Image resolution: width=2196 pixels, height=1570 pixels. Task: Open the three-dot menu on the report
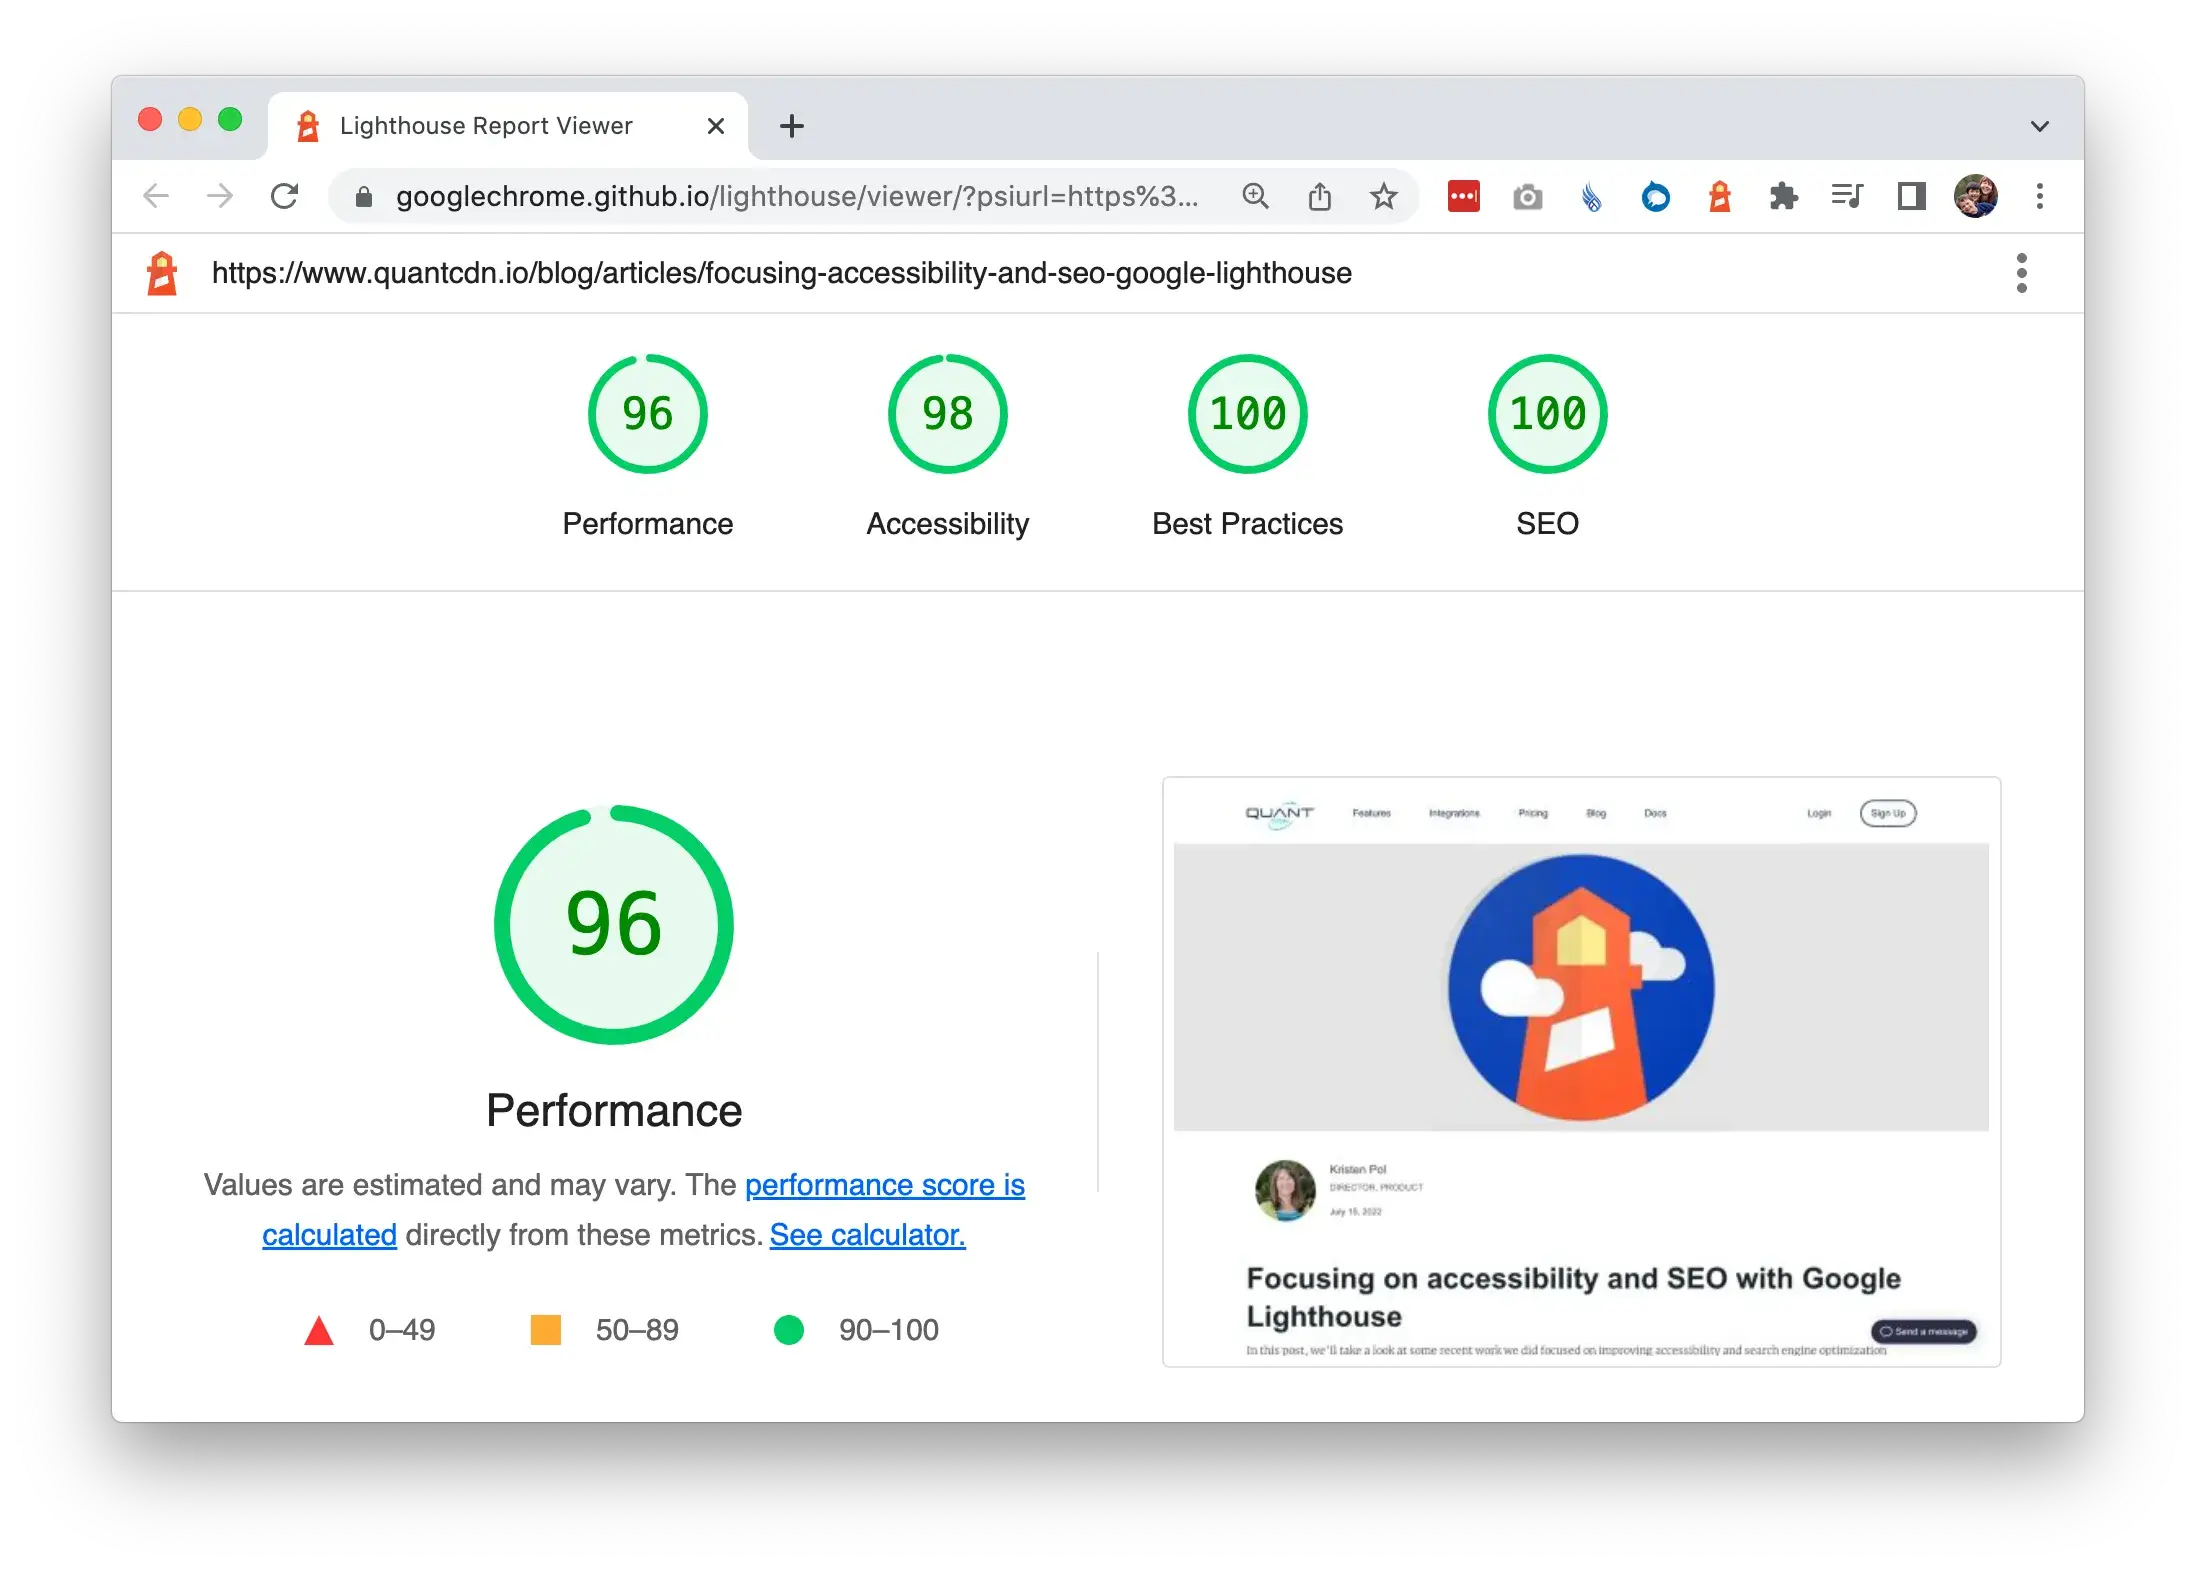(2021, 272)
